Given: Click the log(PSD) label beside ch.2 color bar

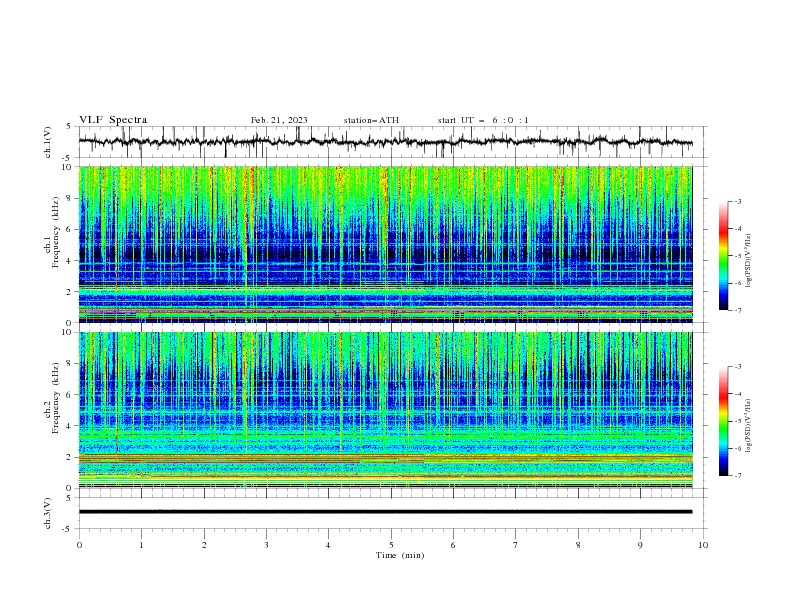Looking at the screenshot, I should 748,426.
